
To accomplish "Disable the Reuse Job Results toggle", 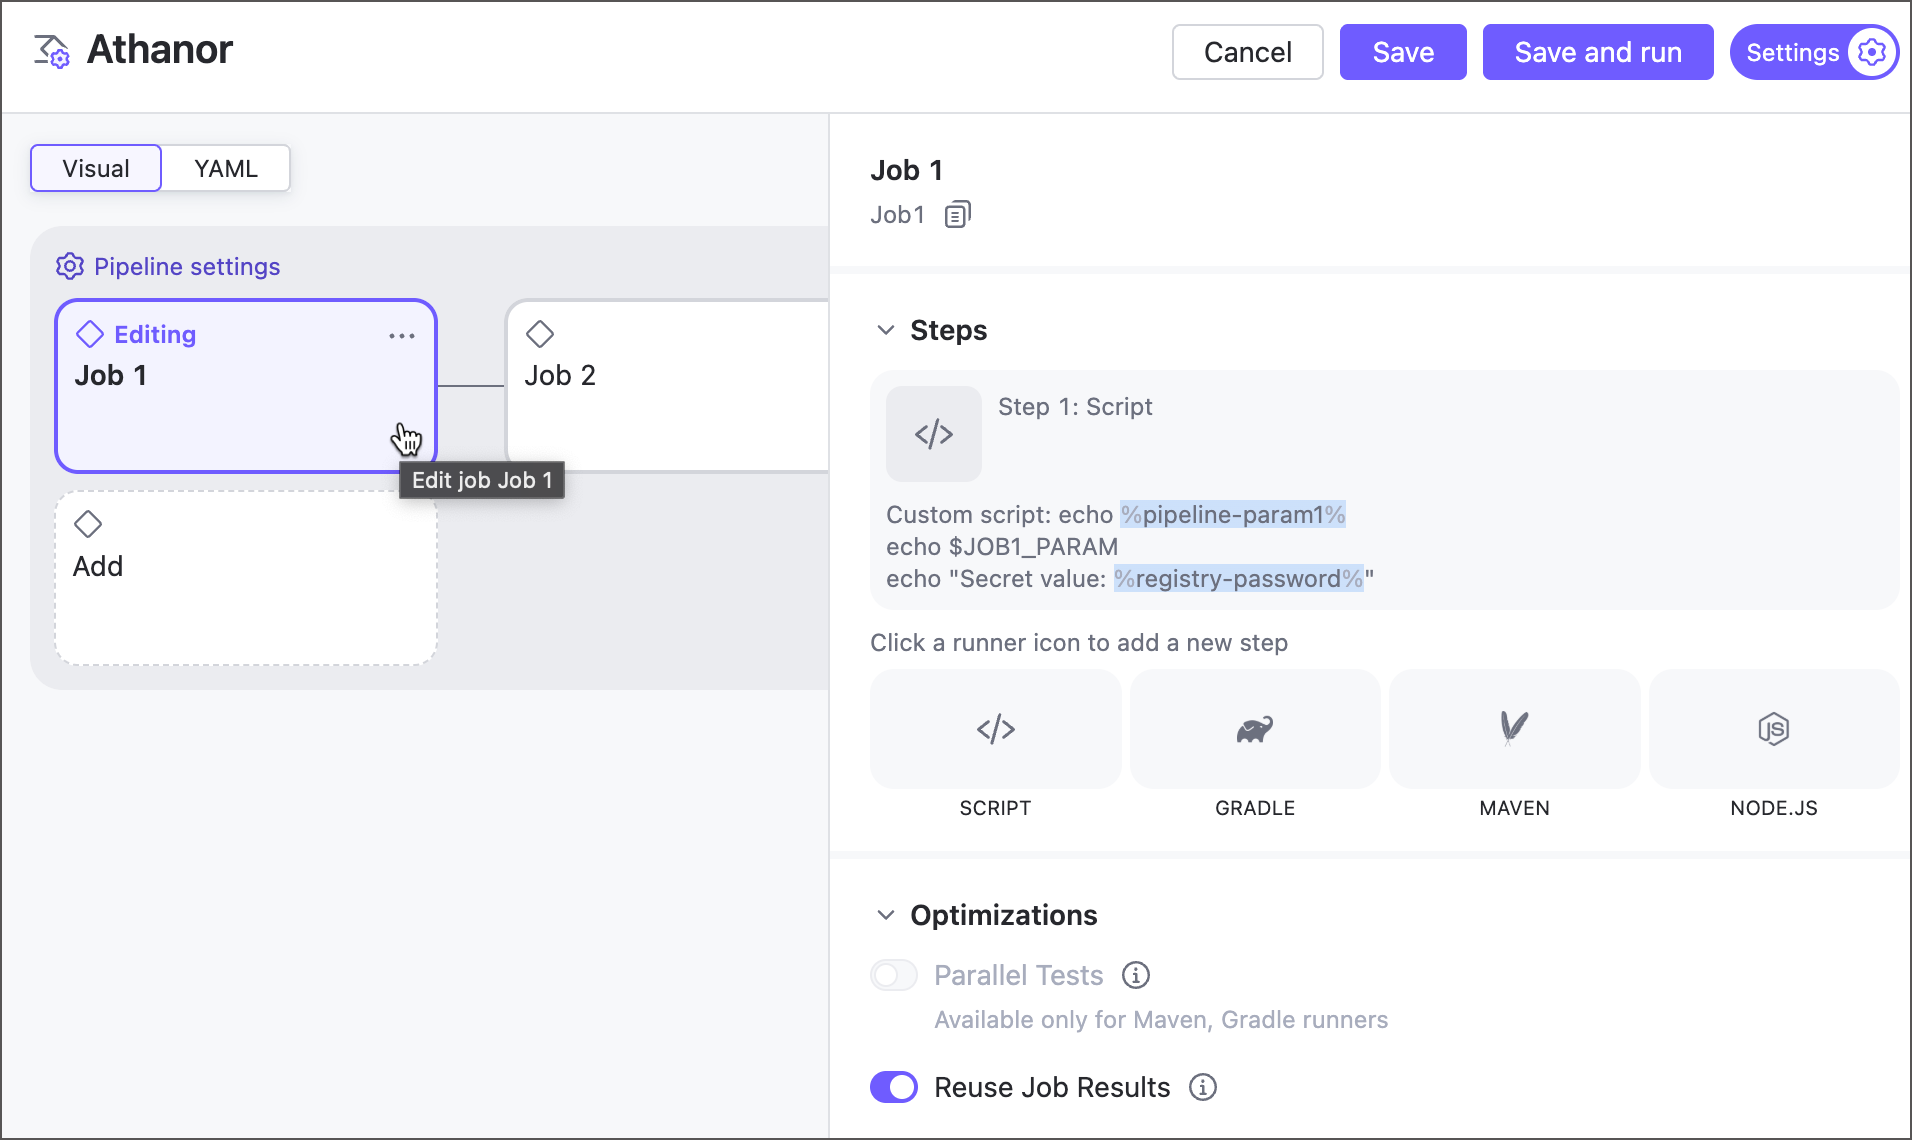I will point(894,1087).
